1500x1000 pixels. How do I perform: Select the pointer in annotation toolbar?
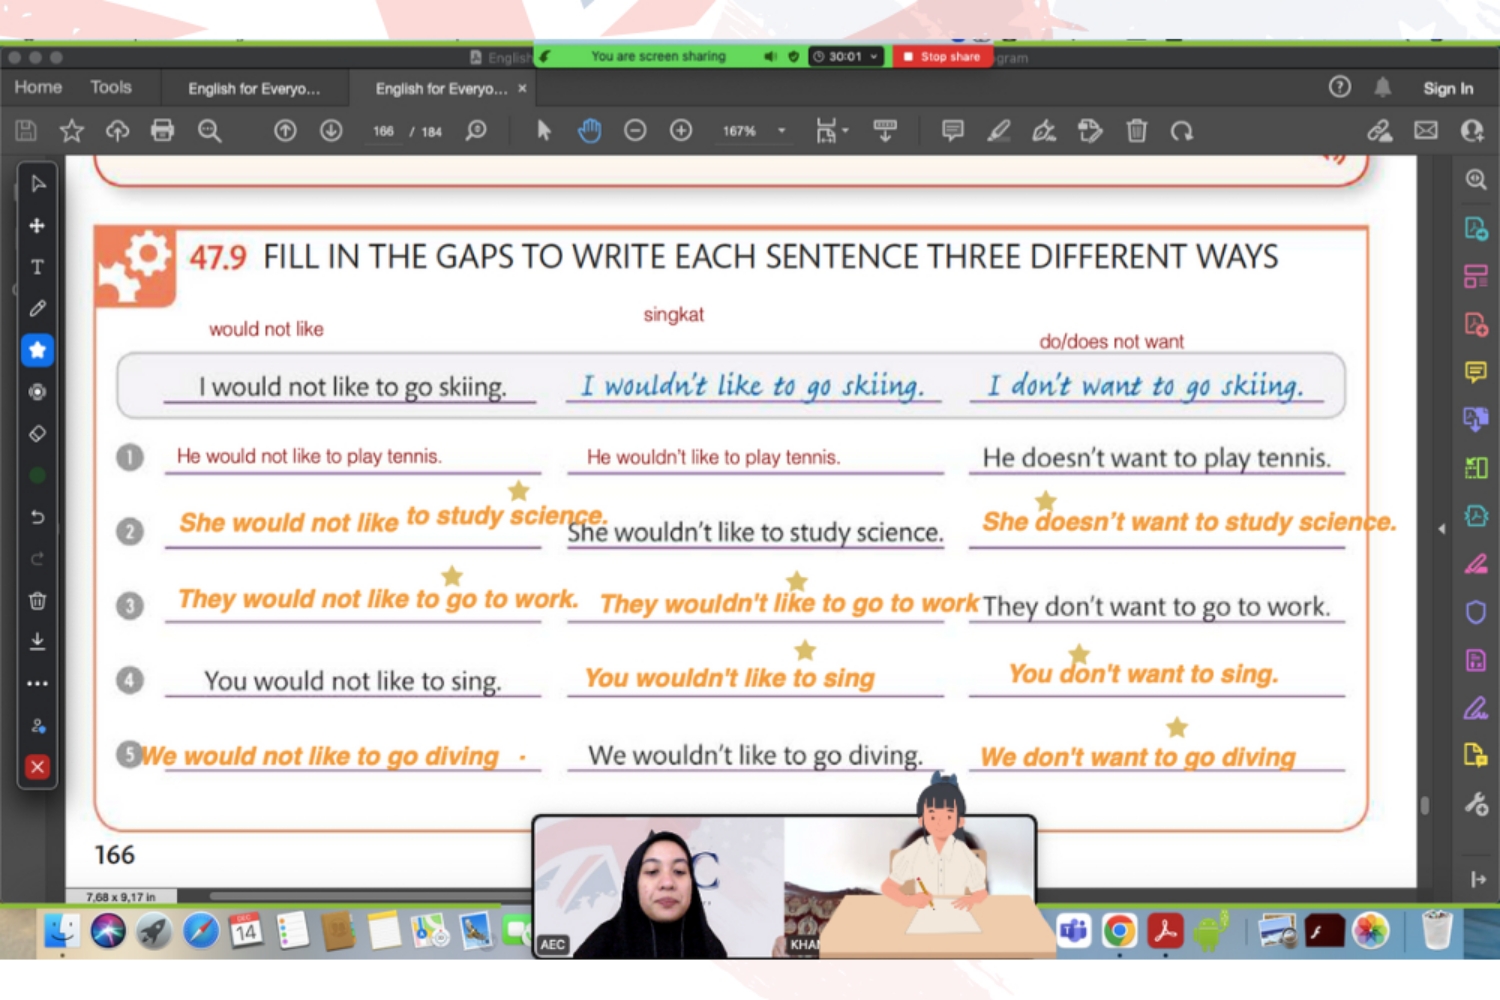(x=37, y=184)
